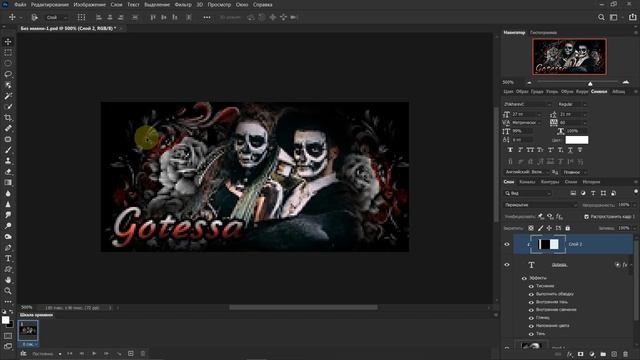Toggle the Тиснение effect visibility

pos(531,286)
